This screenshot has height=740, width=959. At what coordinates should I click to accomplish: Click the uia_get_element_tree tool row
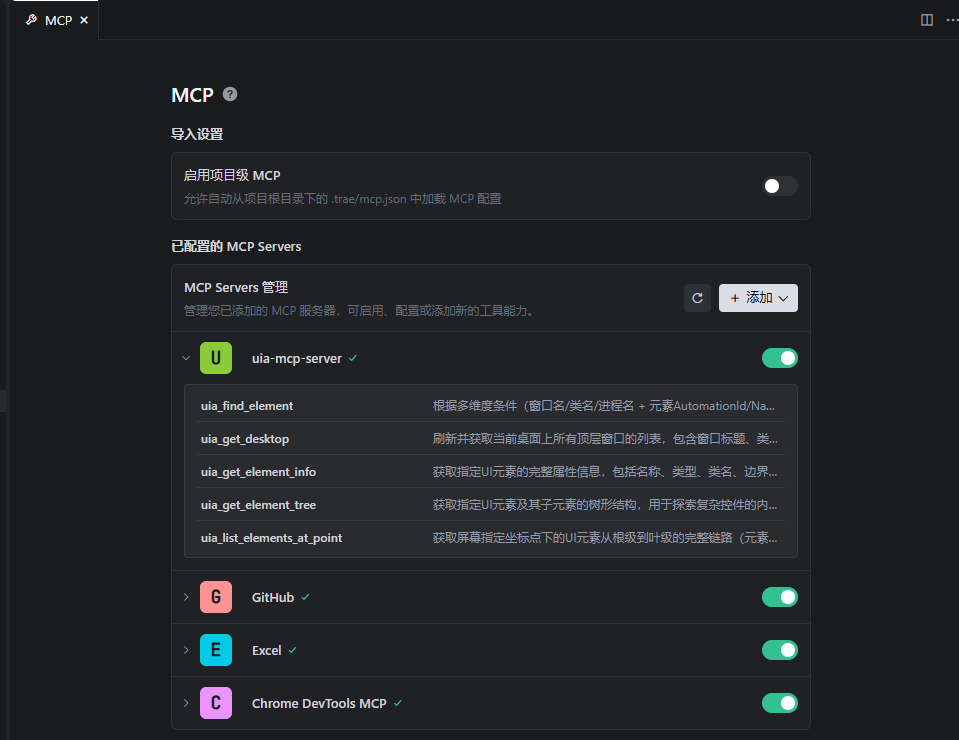491,505
